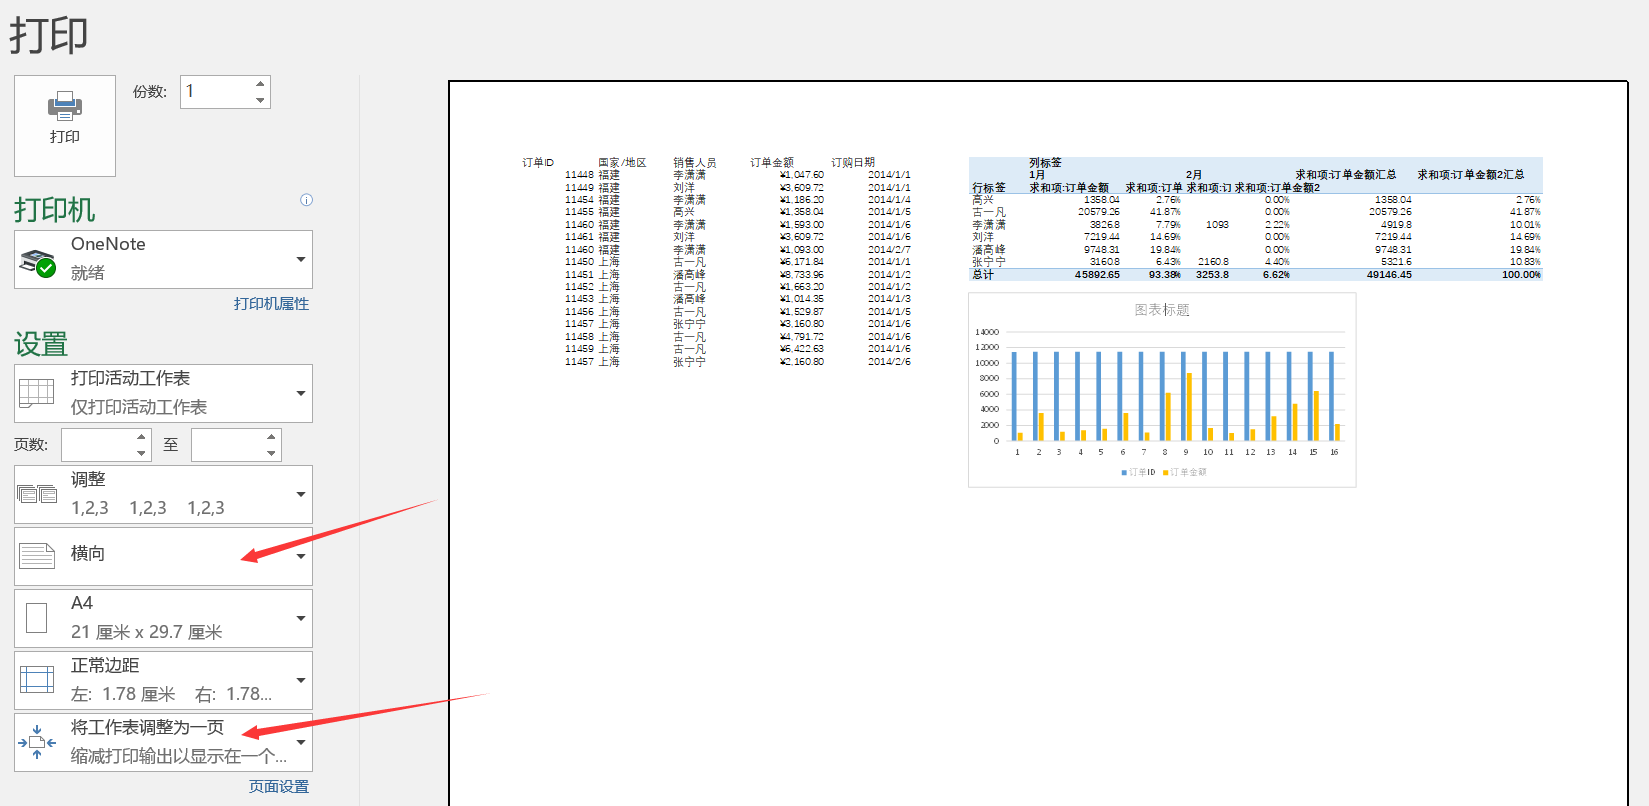Click the 总计 row in pivot table preview
The width and height of the screenshot is (1649, 806).
tap(1256, 274)
